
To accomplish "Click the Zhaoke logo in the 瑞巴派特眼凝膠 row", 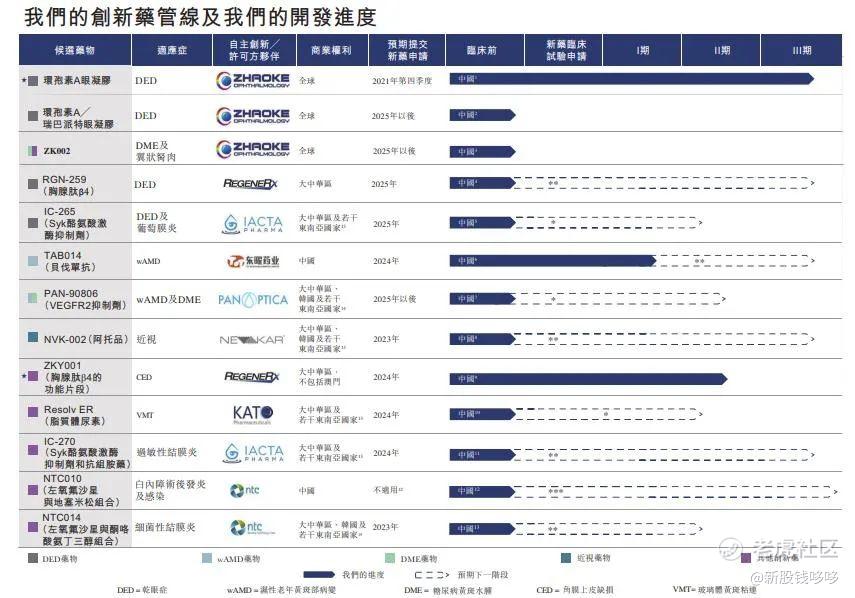I will click(252, 116).
